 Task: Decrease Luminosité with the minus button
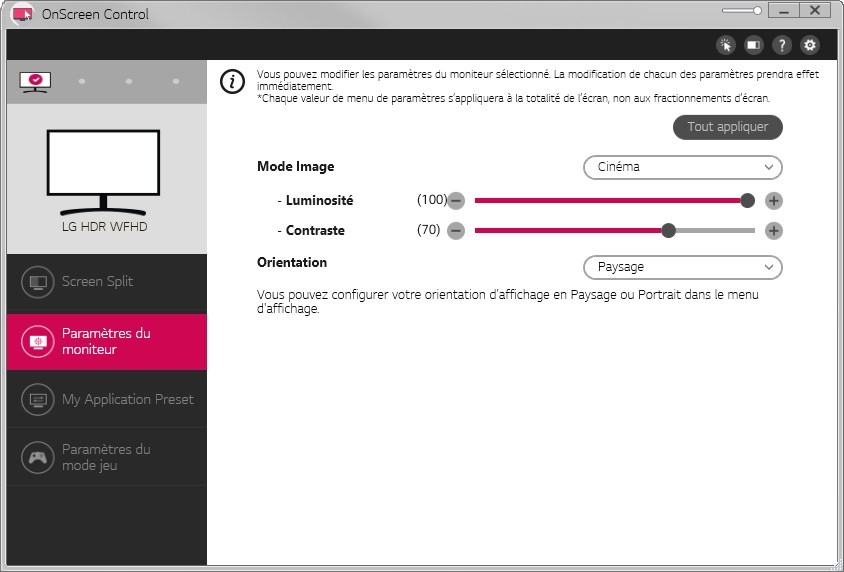pyautogui.click(x=456, y=200)
